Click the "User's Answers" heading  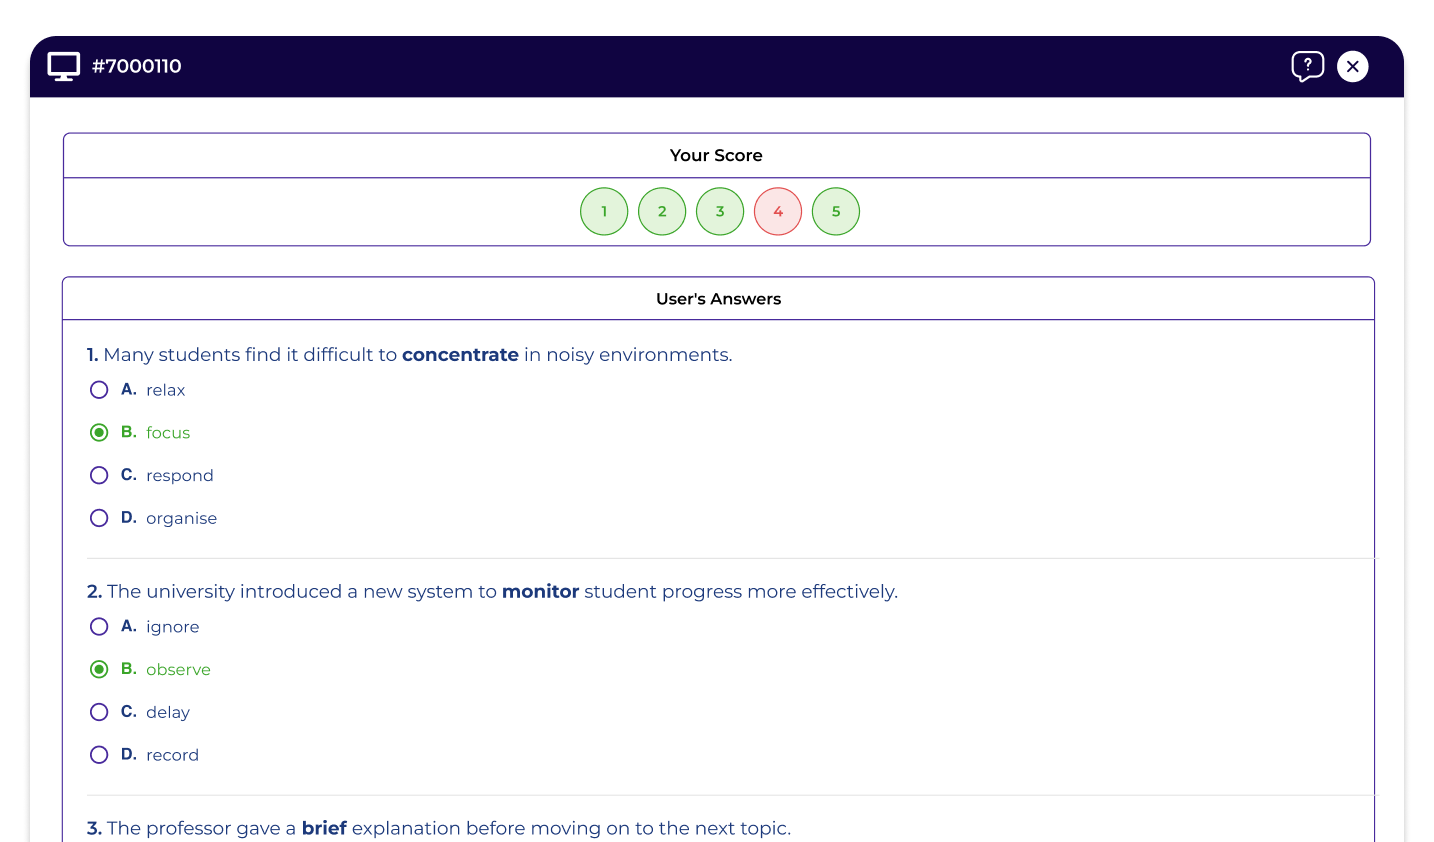click(718, 299)
